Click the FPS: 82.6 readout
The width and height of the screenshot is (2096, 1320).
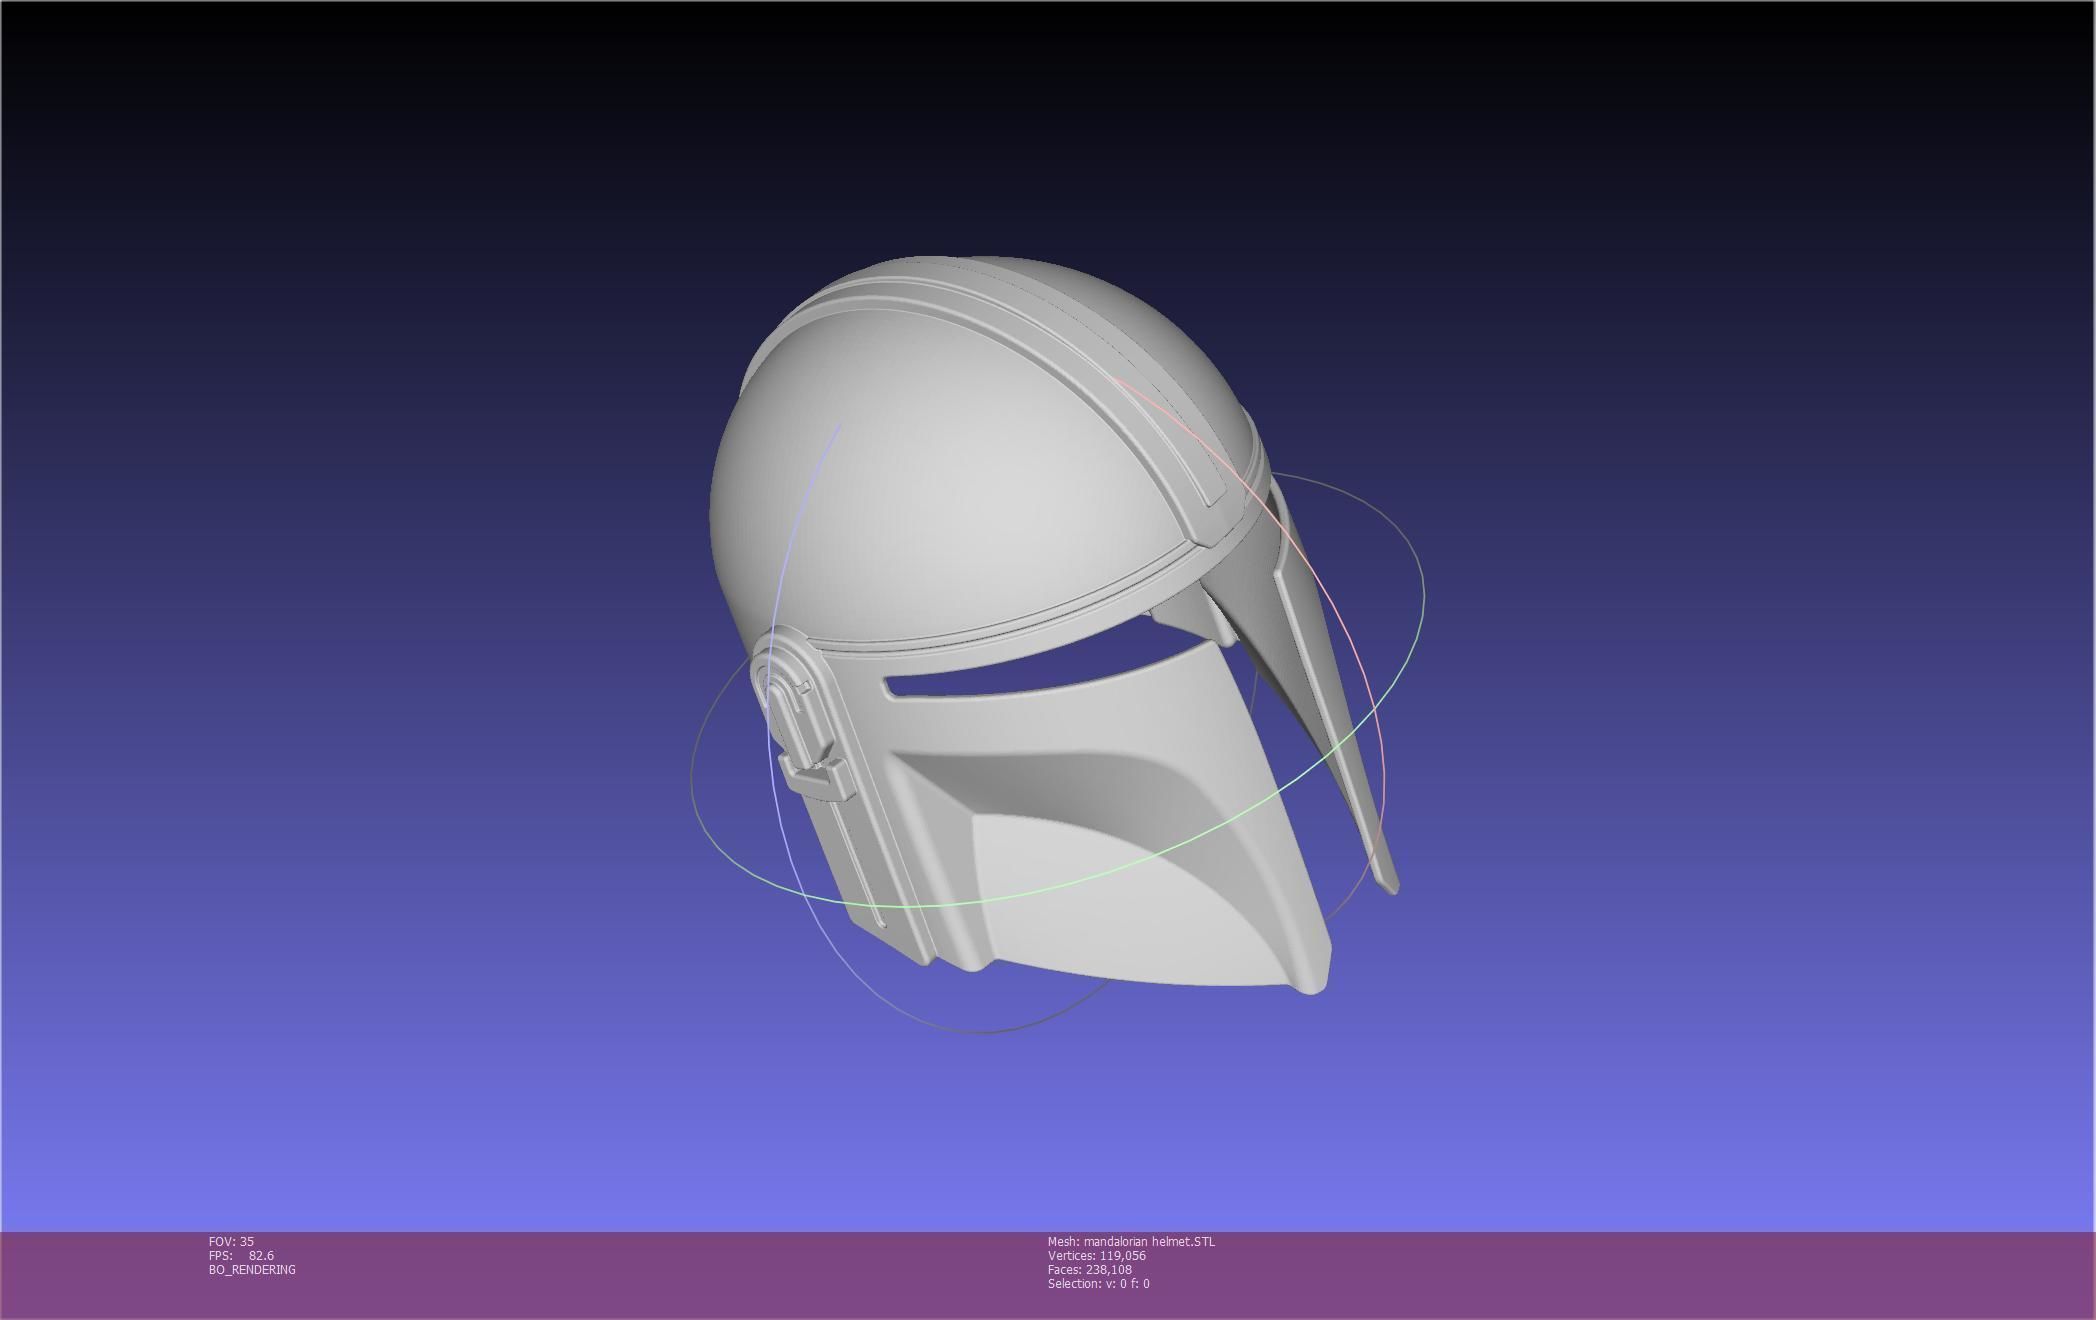click(241, 1255)
